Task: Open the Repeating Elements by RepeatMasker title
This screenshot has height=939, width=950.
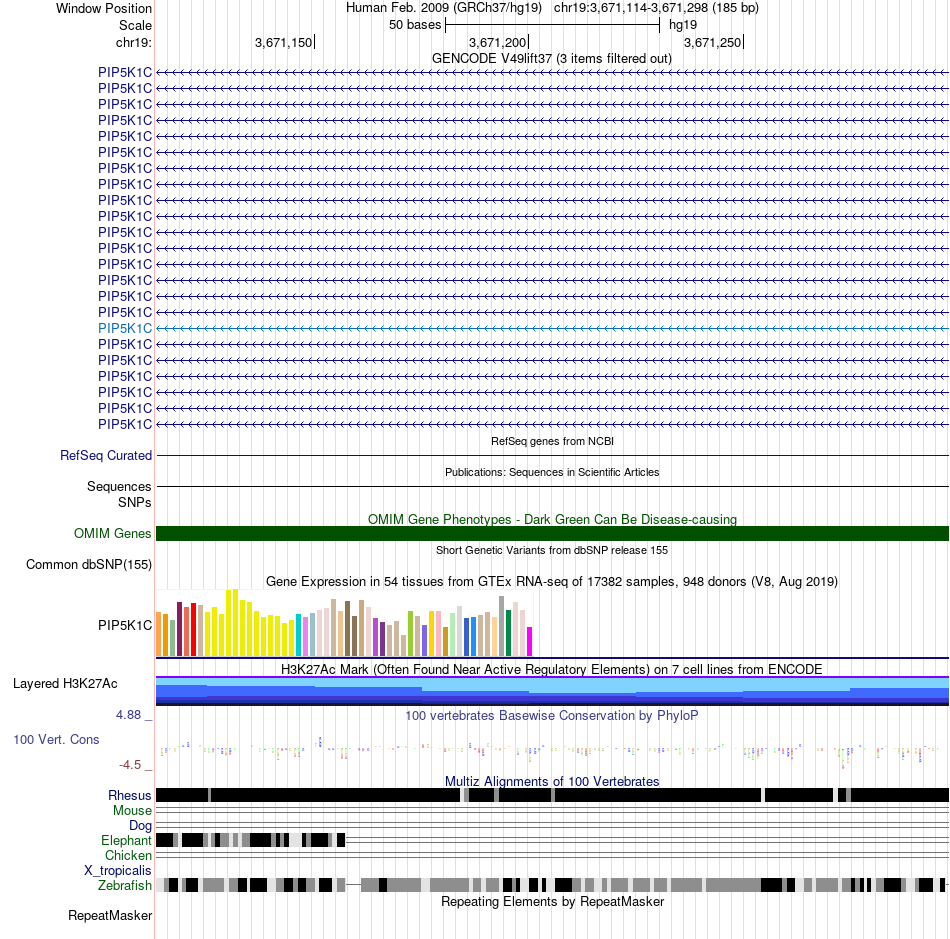Action: coord(553,901)
